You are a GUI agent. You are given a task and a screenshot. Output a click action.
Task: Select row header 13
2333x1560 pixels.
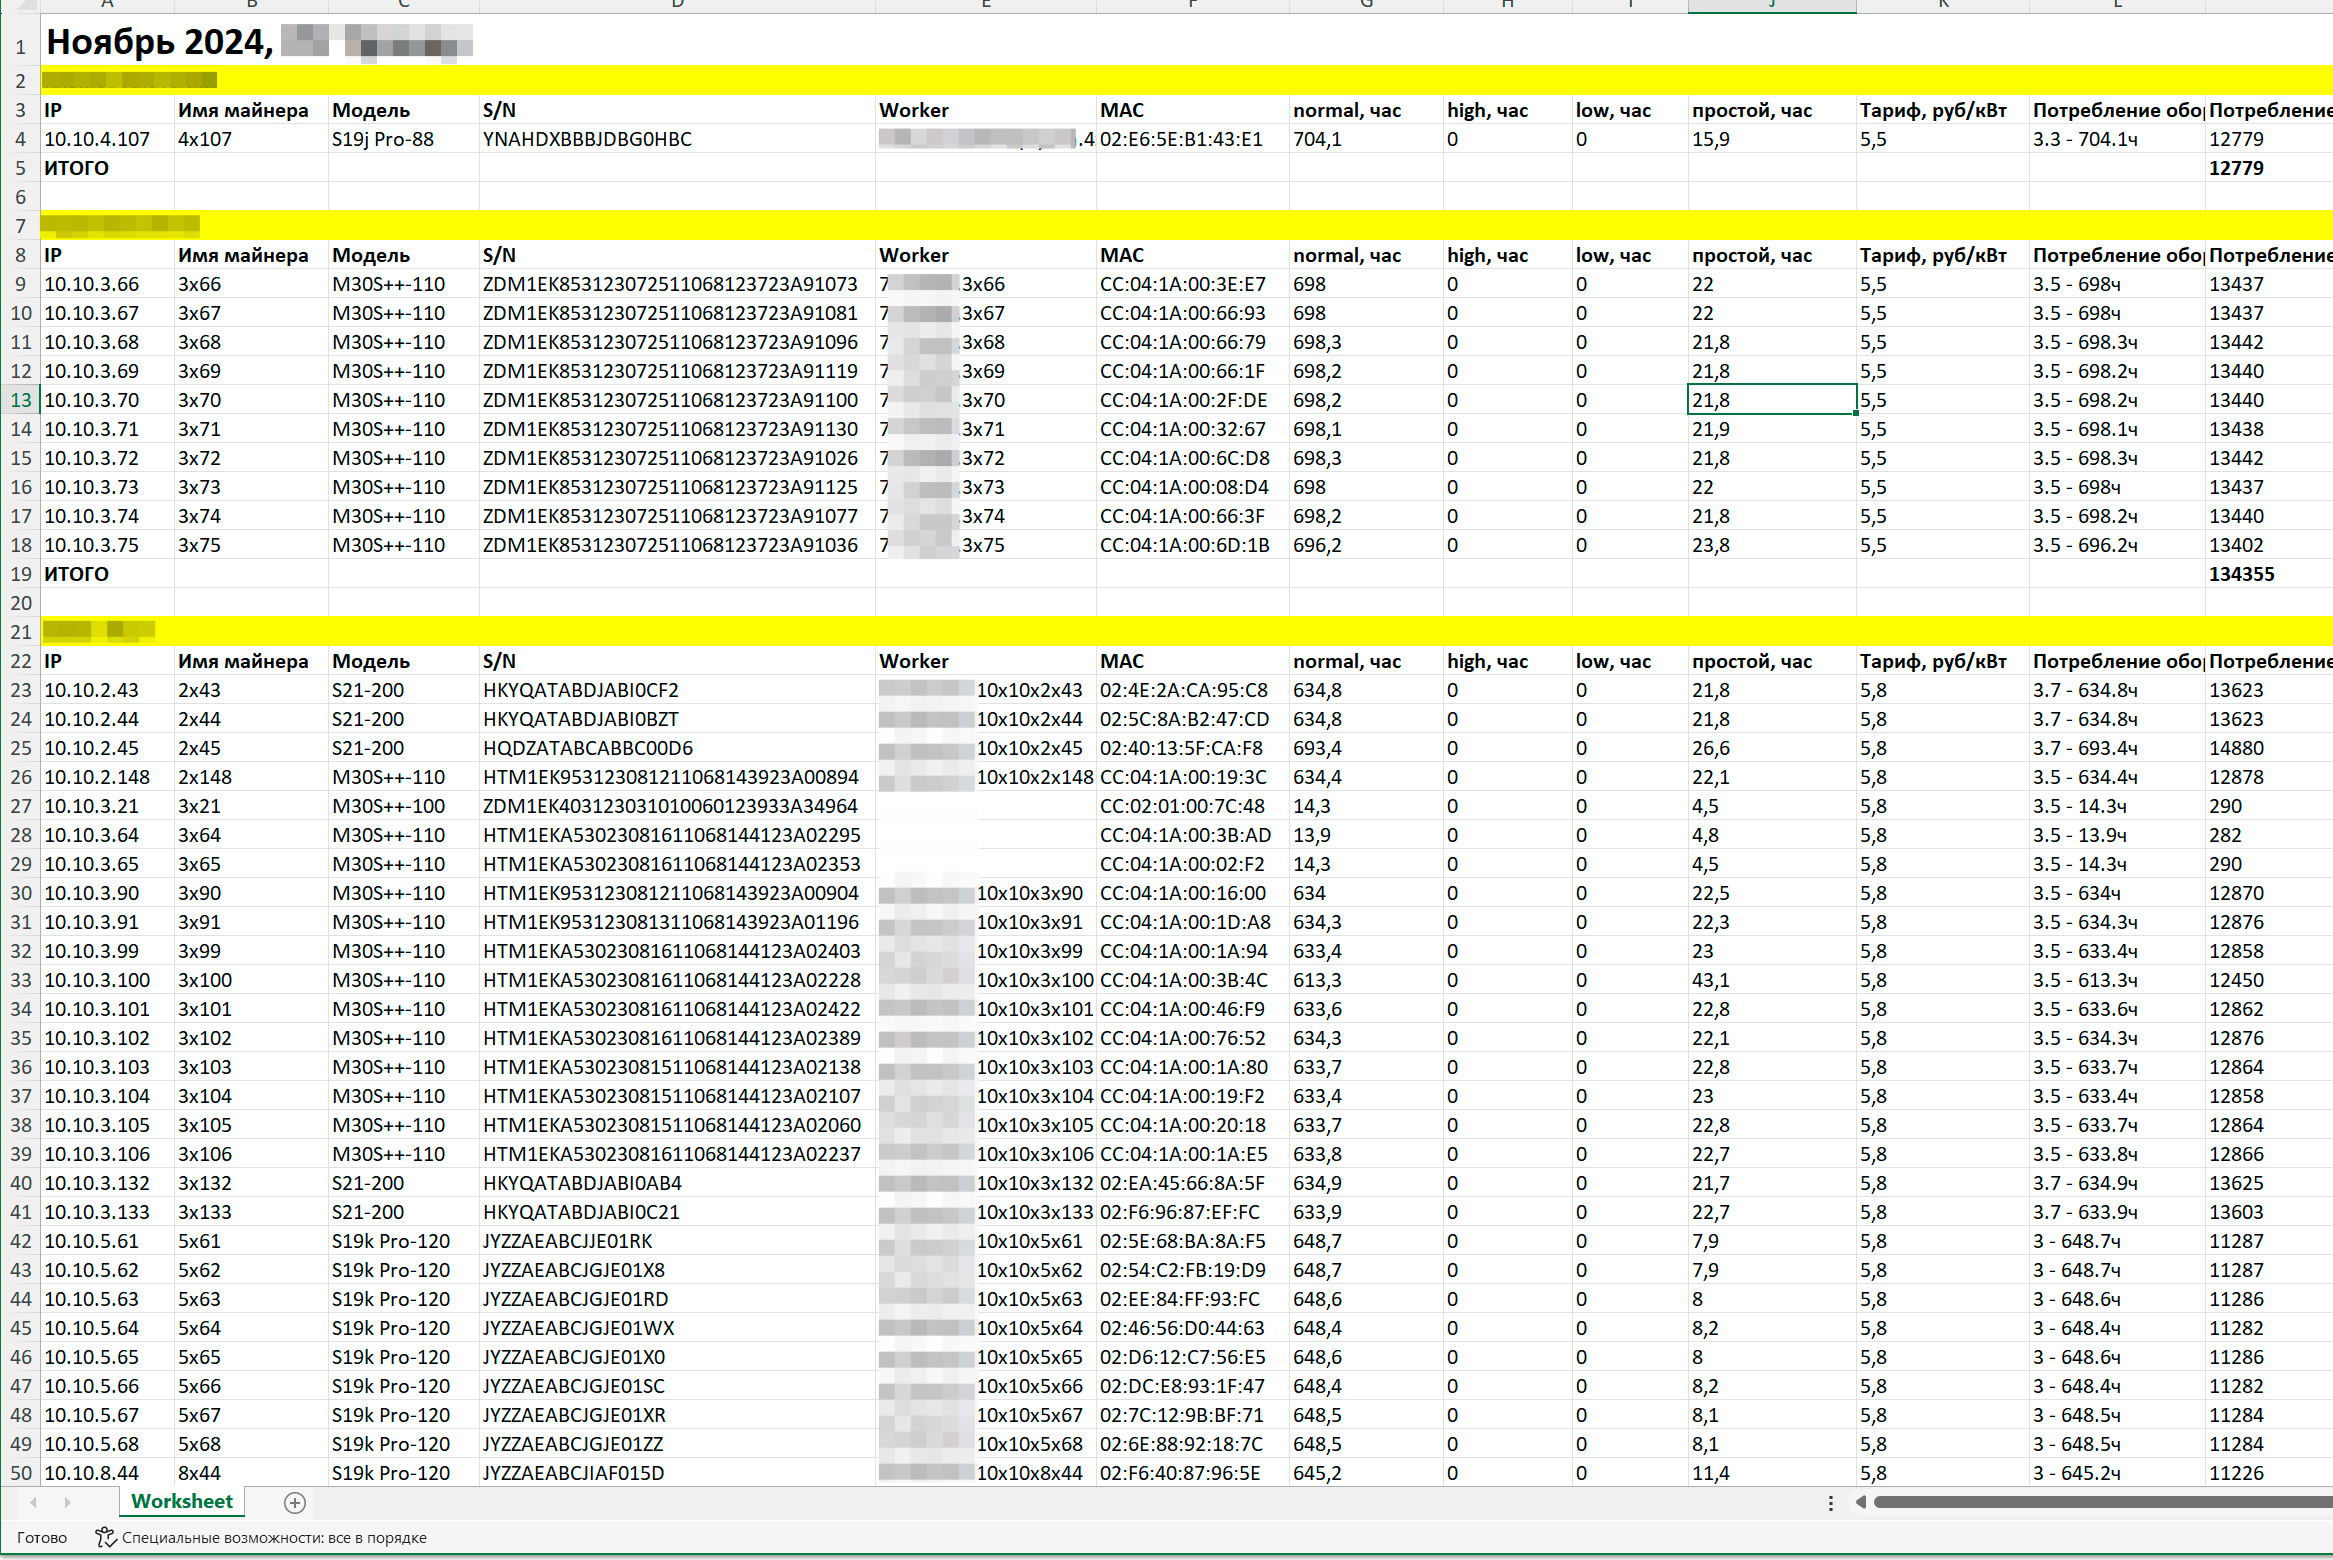[20, 400]
